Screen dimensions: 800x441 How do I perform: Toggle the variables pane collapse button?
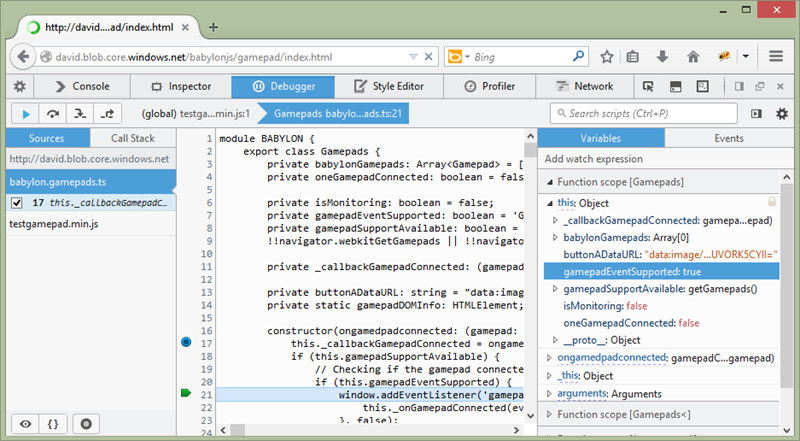click(x=756, y=113)
